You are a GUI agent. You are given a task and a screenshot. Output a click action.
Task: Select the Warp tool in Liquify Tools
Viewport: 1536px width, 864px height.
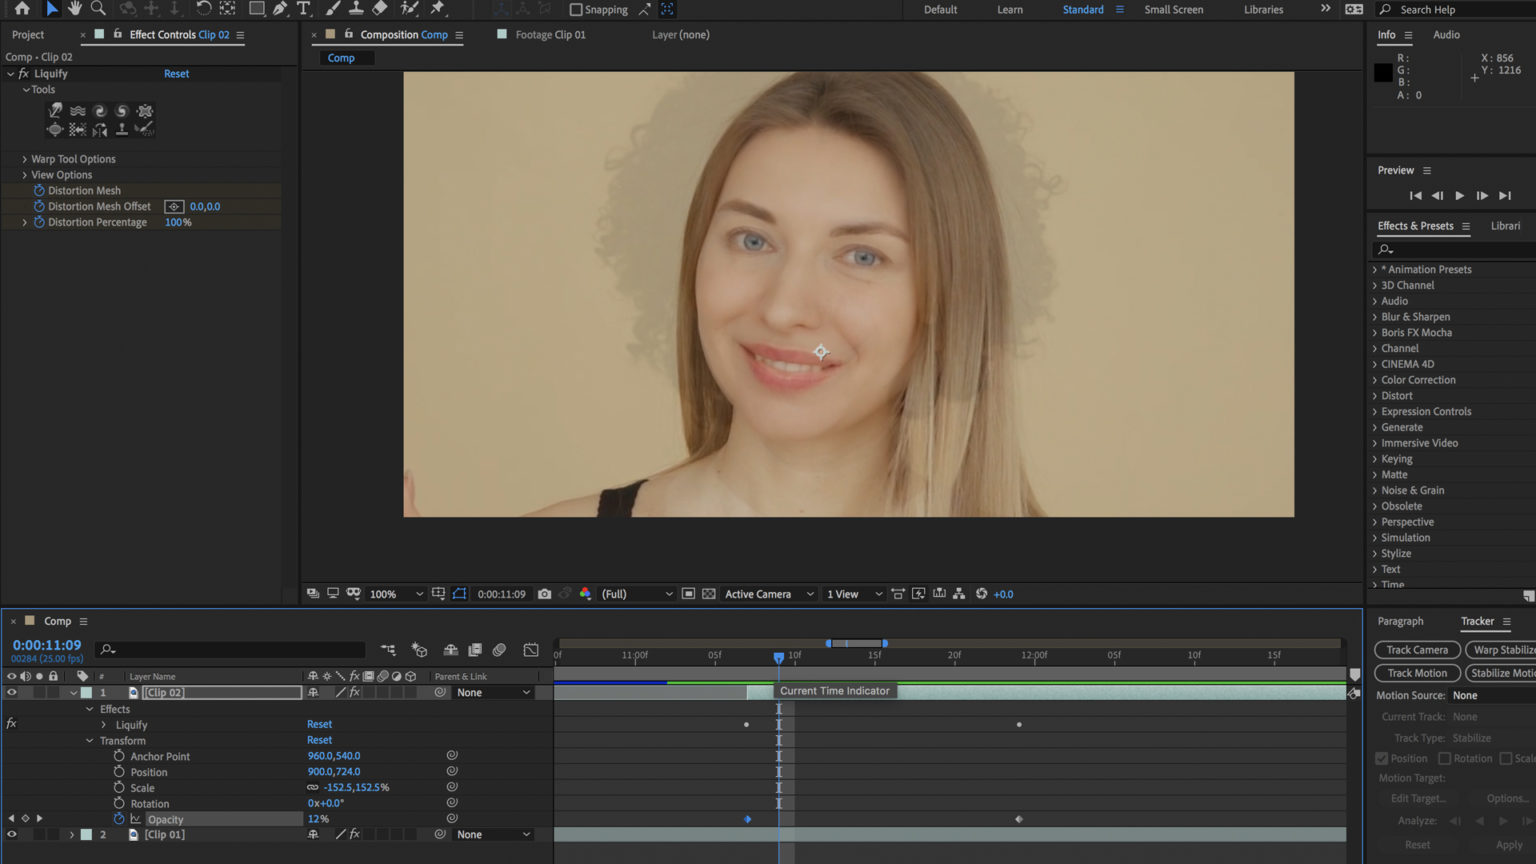55,111
